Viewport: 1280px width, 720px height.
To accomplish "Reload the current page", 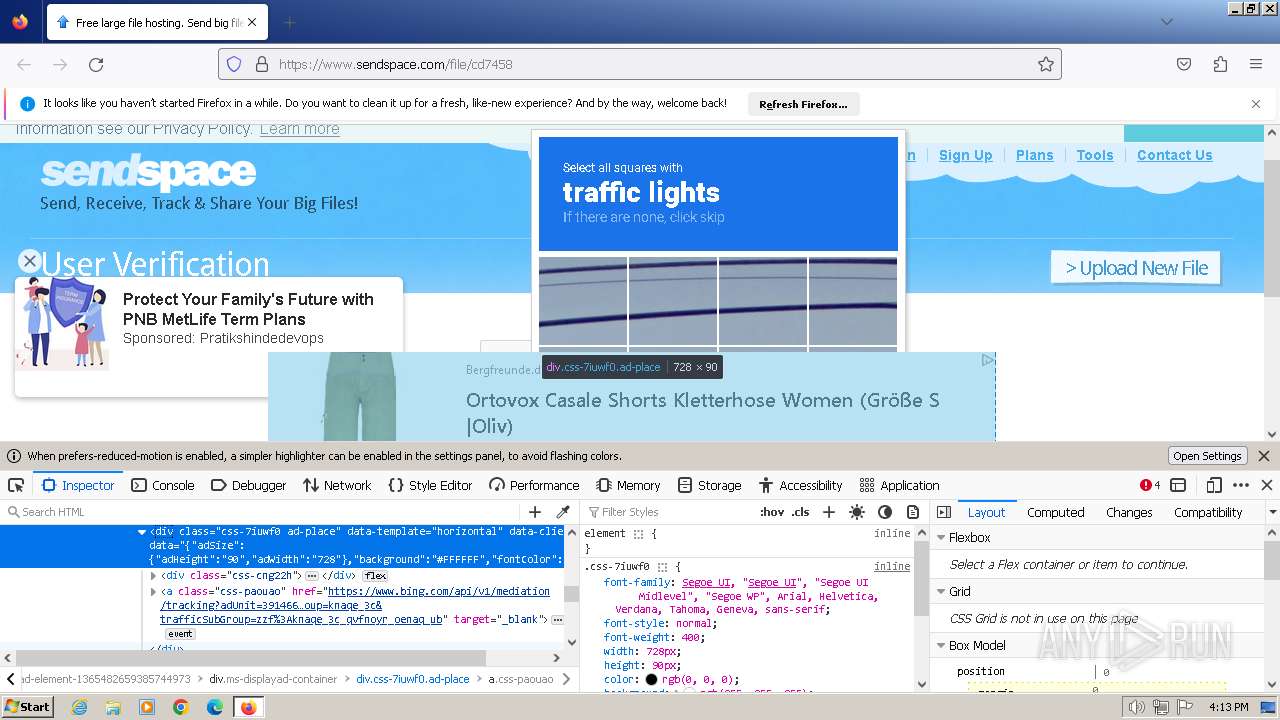I will [x=96, y=64].
